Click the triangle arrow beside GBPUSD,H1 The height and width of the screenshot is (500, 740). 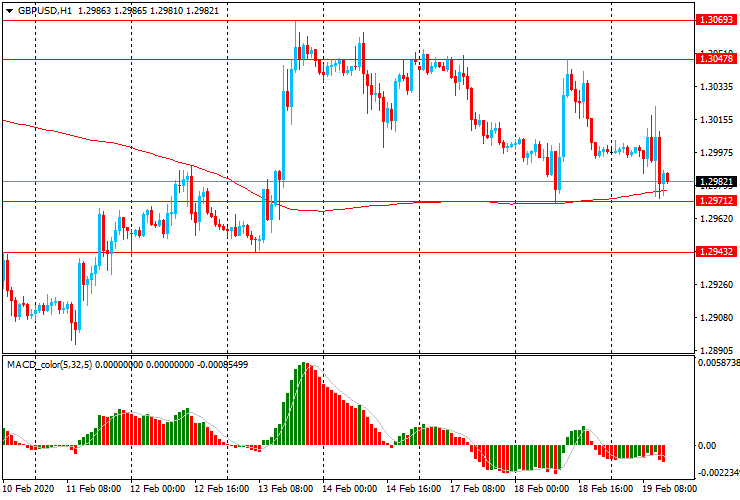(9, 9)
